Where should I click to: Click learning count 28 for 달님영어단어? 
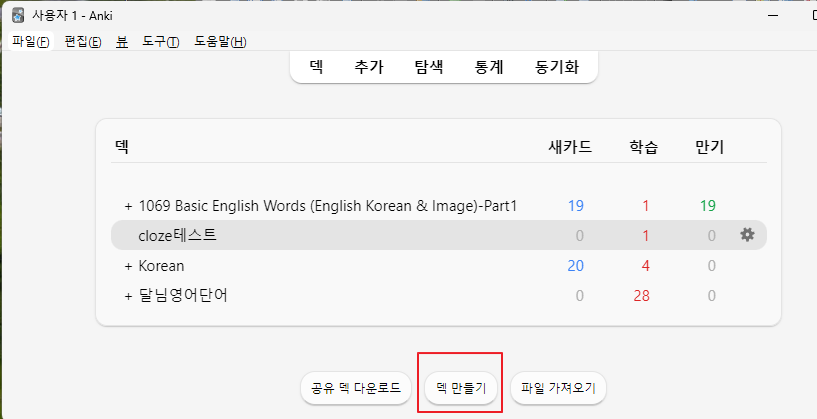[x=641, y=296]
